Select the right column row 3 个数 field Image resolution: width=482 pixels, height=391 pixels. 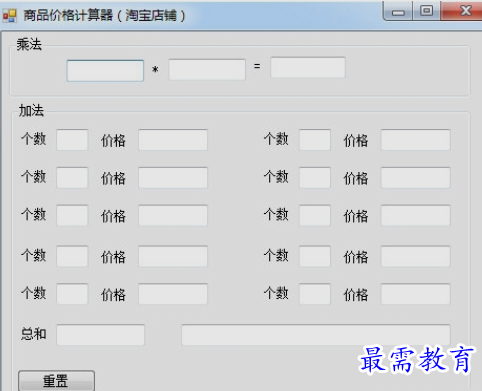pos(315,216)
